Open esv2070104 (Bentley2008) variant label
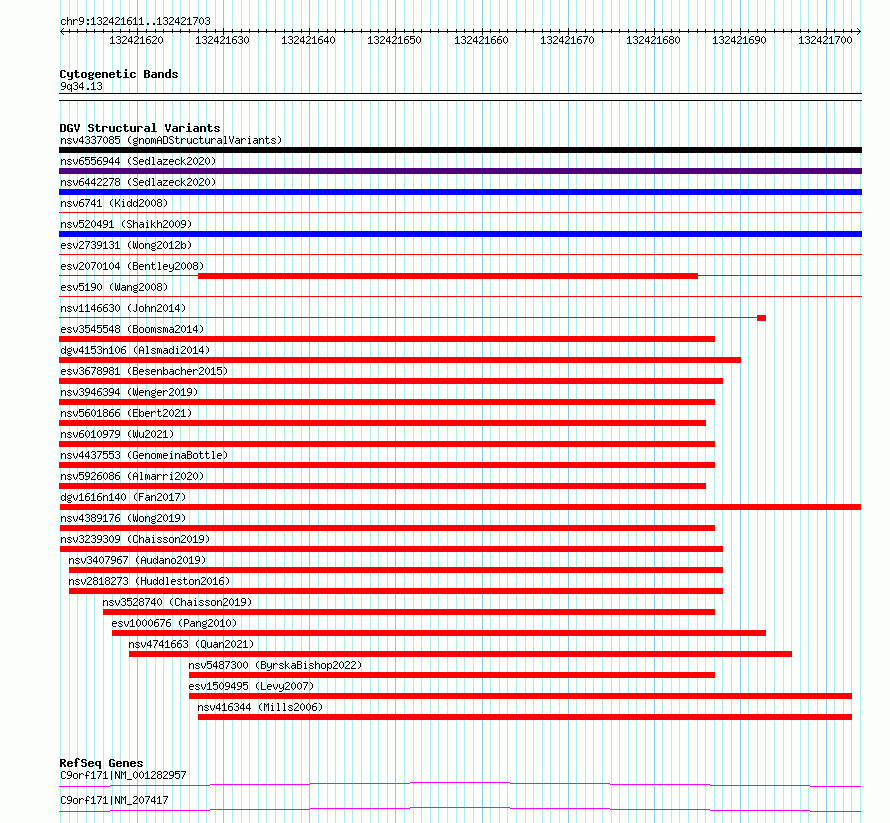This screenshot has width=890, height=823. 132,266
